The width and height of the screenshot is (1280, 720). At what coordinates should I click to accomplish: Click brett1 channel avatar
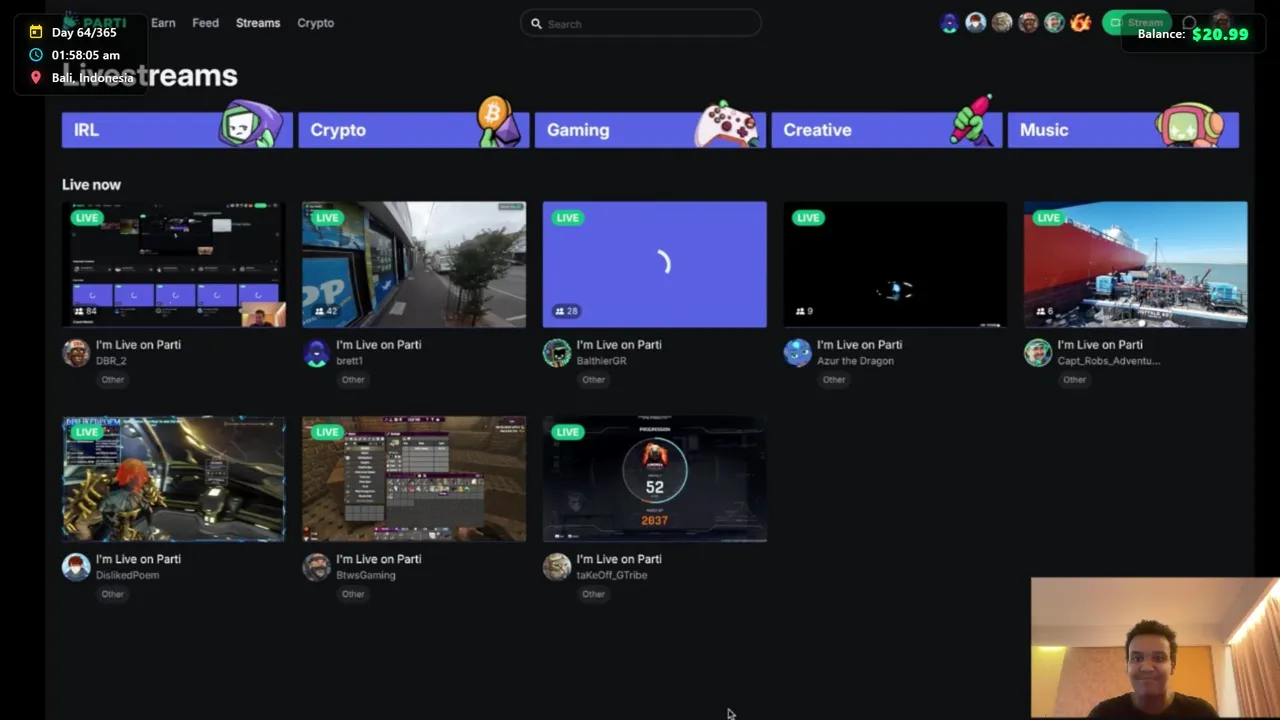(316, 352)
